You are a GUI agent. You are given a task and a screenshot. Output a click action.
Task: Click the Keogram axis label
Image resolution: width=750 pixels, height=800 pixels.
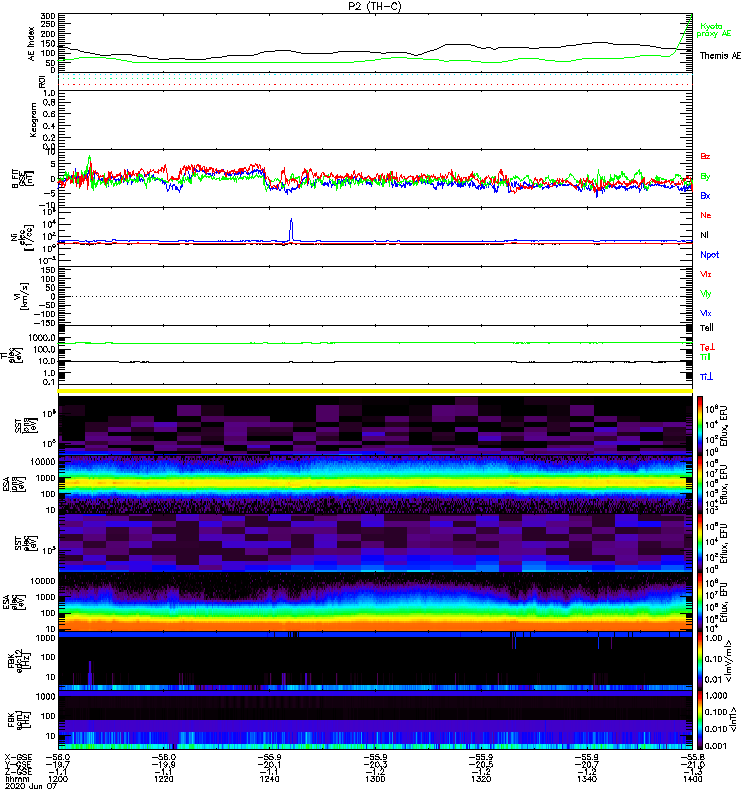[x=33, y=120]
